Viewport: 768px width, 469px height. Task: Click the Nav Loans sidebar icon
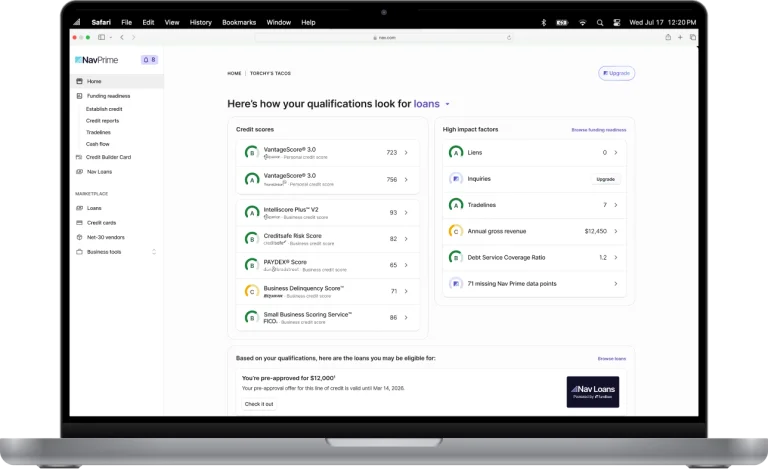79,172
